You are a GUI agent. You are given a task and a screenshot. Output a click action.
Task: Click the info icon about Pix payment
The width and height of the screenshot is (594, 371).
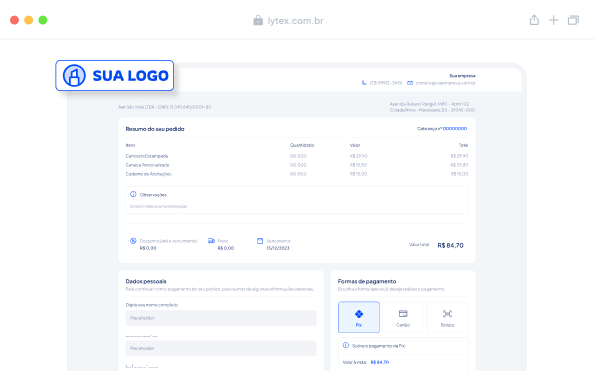pyautogui.click(x=345, y=345)
